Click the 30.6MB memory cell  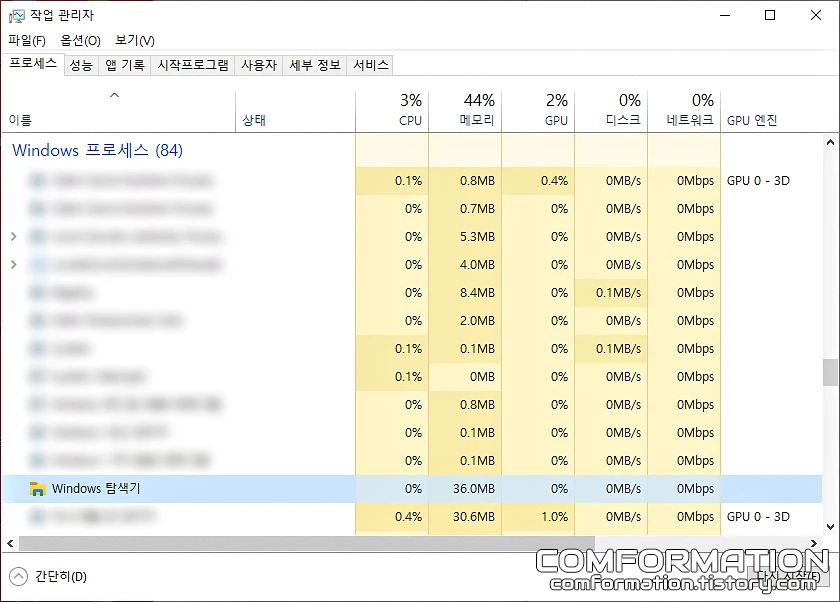(465, 516)
